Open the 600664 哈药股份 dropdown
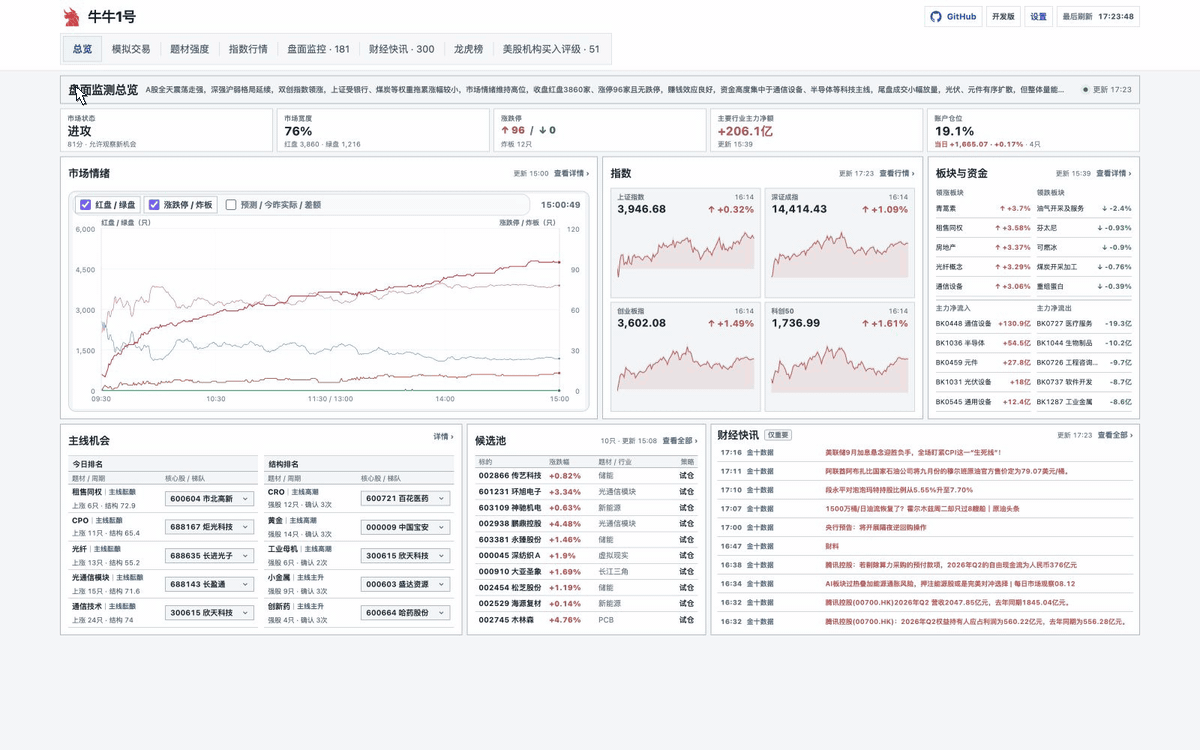 [406, 612]
